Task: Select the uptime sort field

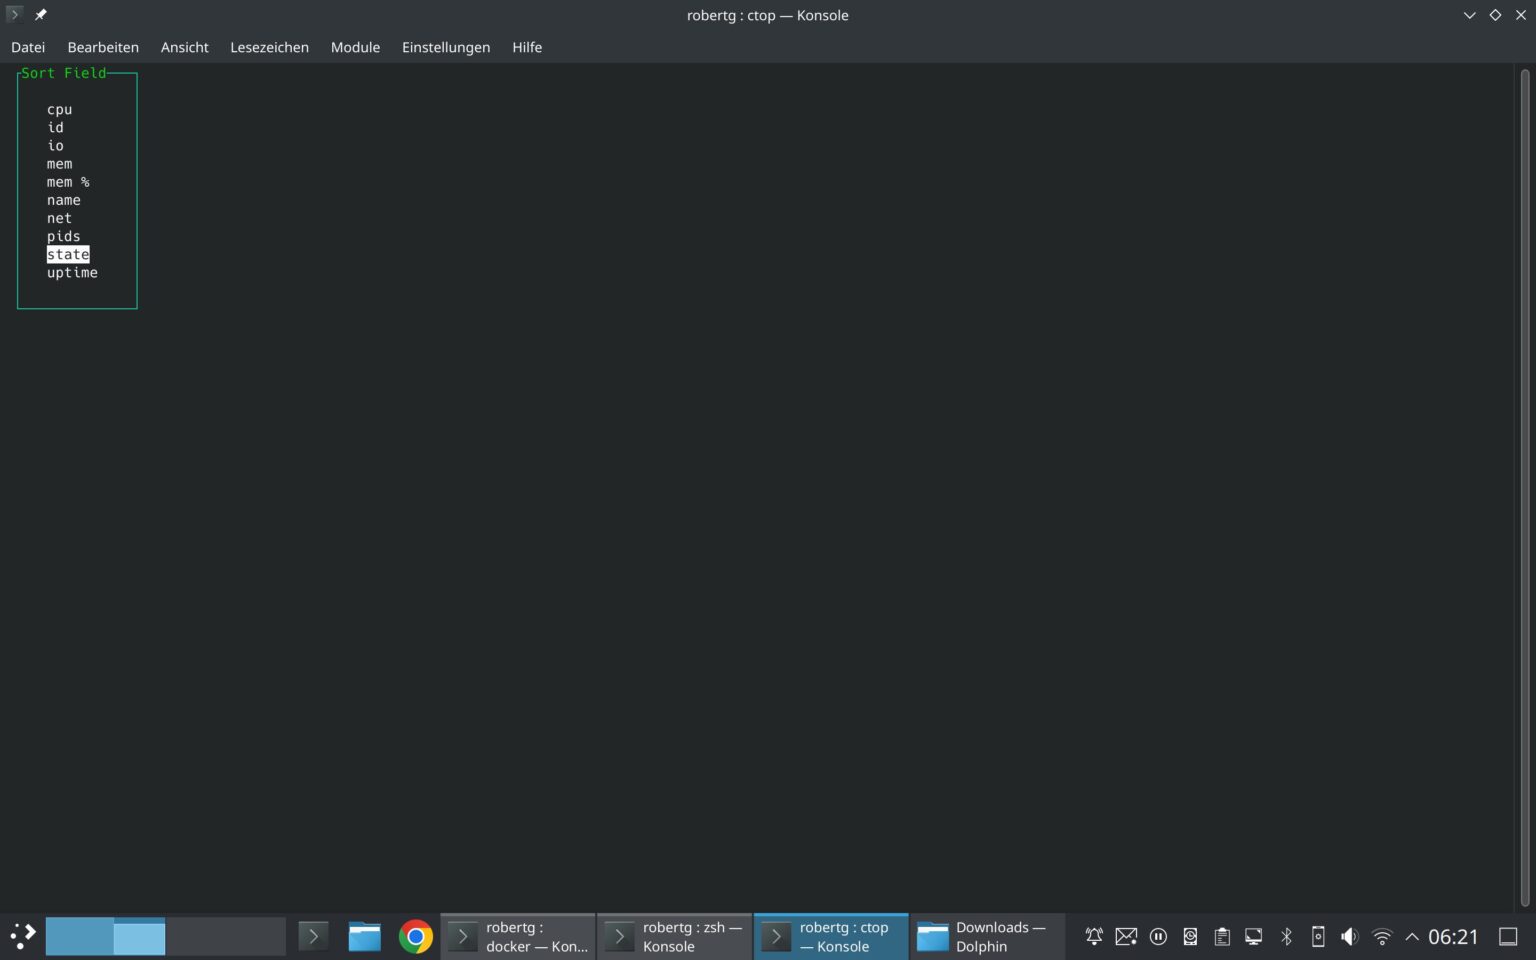Action: click(72, 272)
